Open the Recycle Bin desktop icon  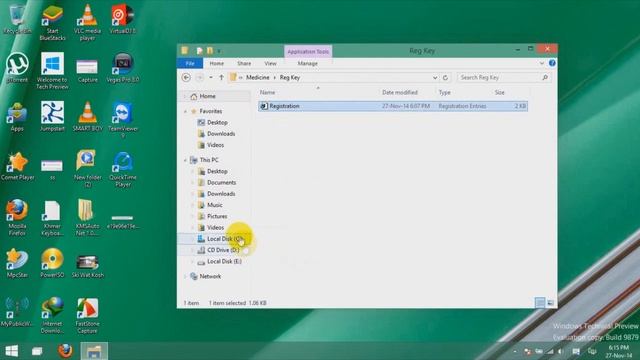[x=17, y=19]
